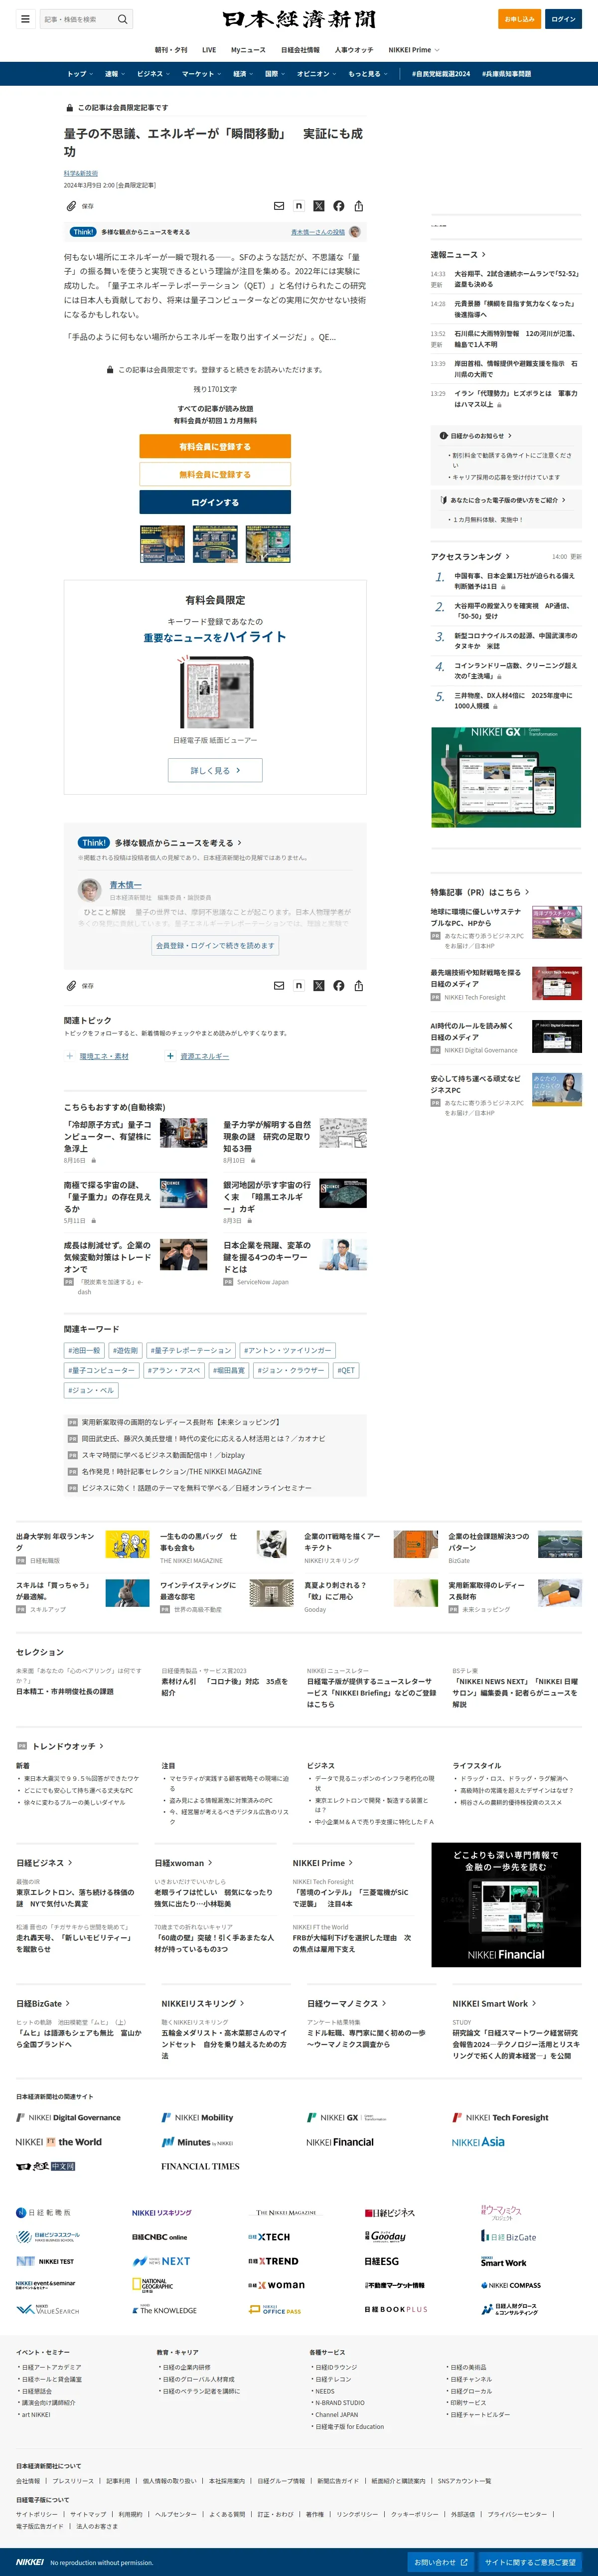Open the トレンドウオッチ section heading
The width and height of the screenshot is (598, 2576).
click(68, 1746)
